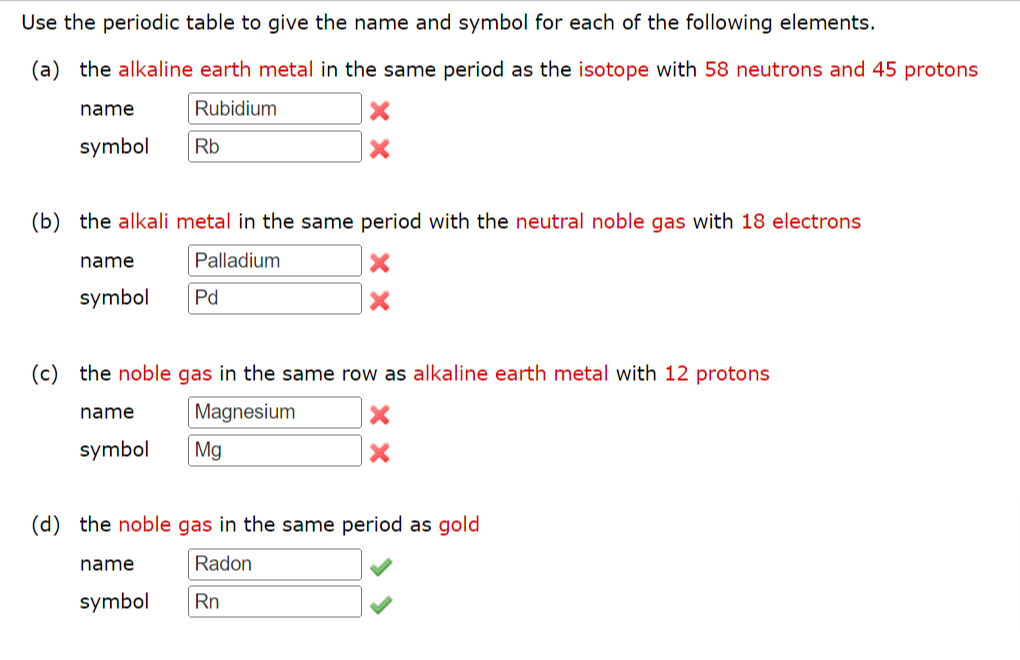The height and width of the screenshot is (660, 1020).
Task: Click inside the Palladium answer box
Action: 274,260
